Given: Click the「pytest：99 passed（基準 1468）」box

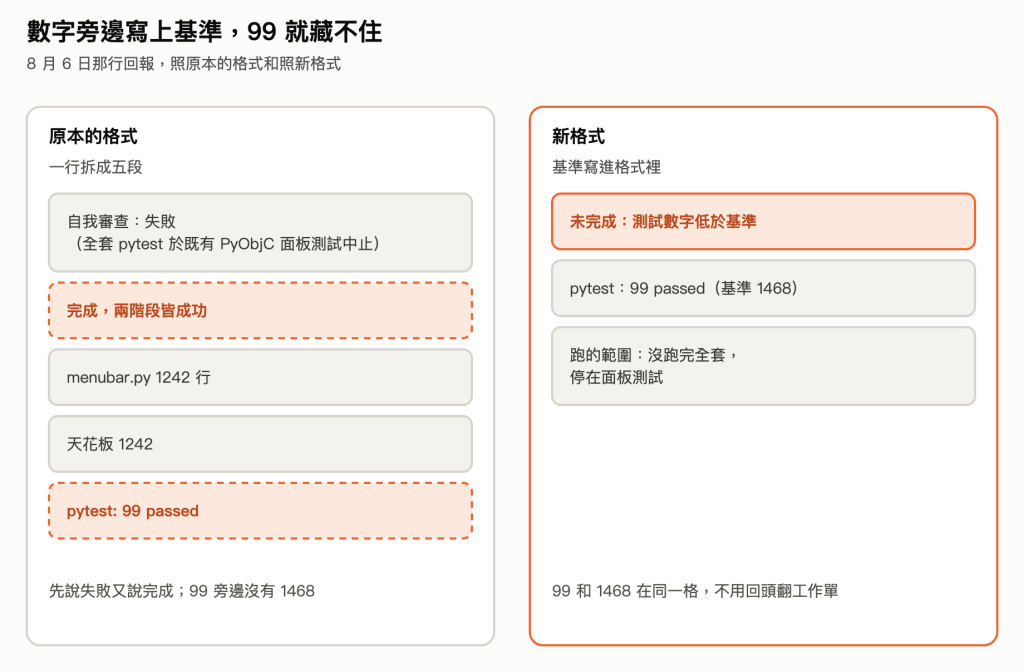Looking at the screenshot, I should tap(763, 288).
